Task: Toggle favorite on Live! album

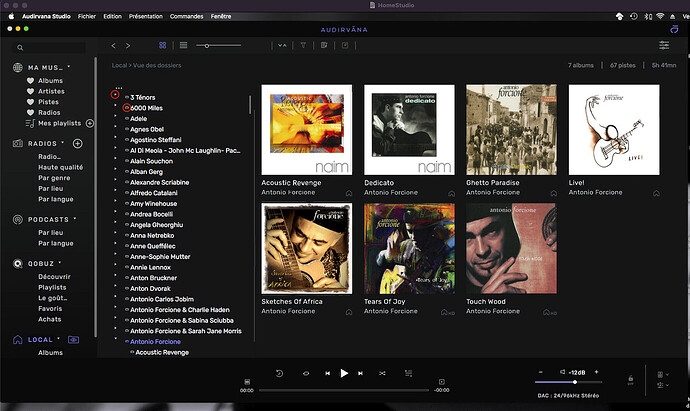Action: pos(656,193)
